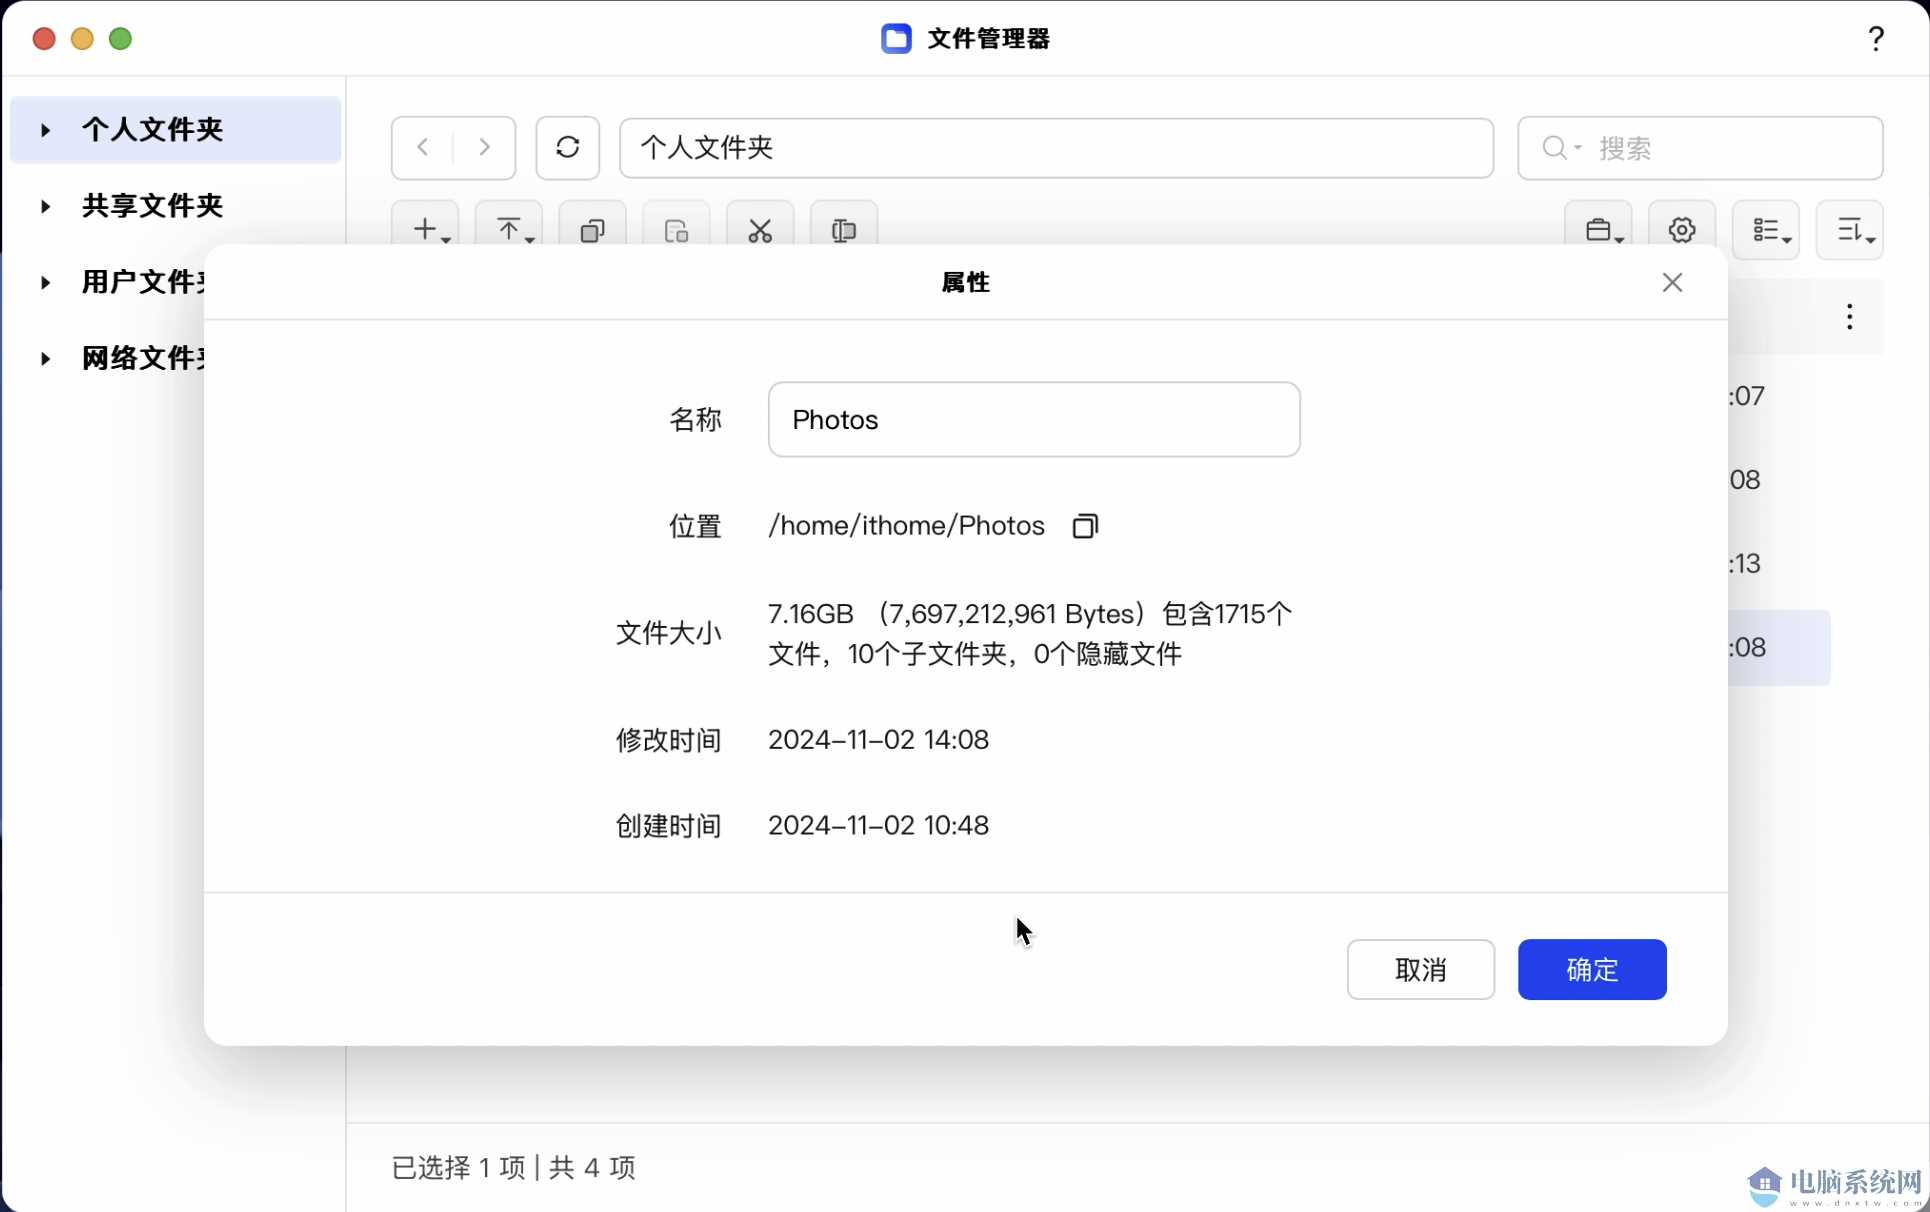Open the sort order dropdown
Viewport: 1930px width, 1212px height.
pyautogui.click(x=1850, y=230)
